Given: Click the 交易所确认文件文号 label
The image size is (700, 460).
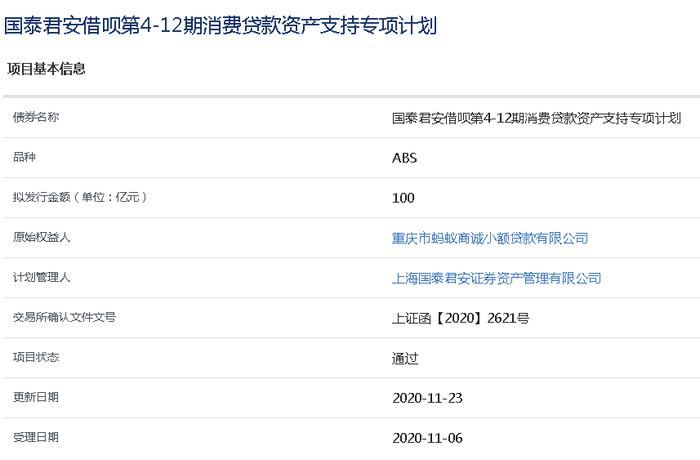Looking at the screenshot, I should pyautogui.click(x=64, y=317).
